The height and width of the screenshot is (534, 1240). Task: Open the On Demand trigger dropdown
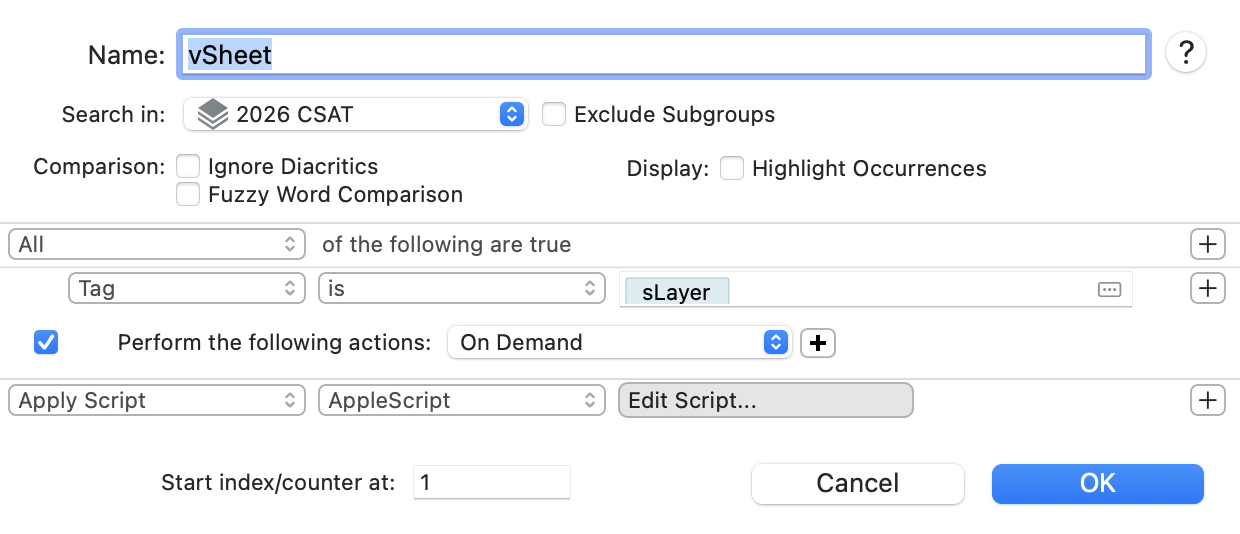[620, 342]
